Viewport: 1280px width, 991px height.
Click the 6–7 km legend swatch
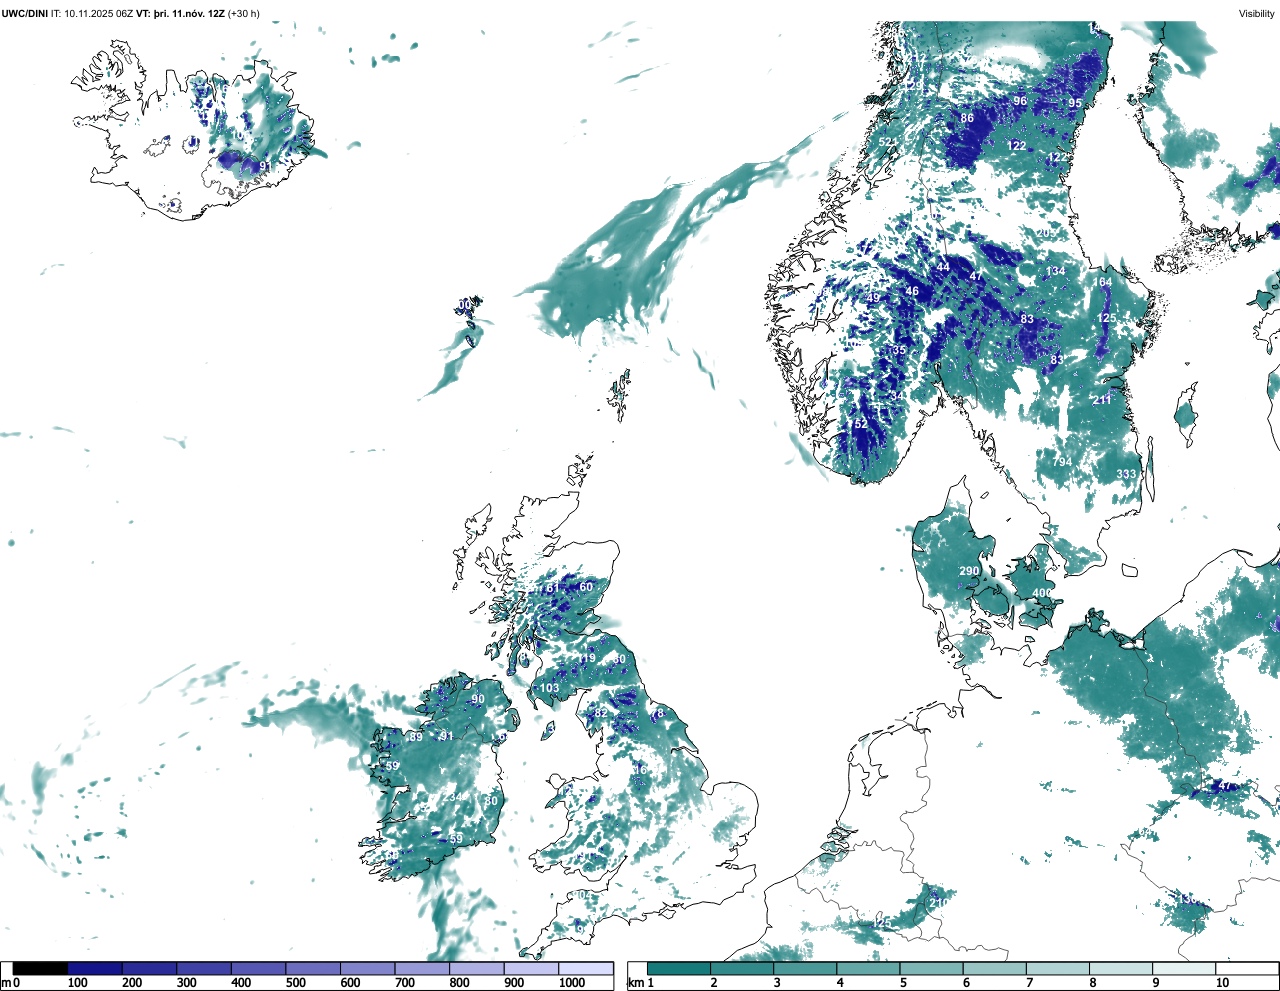point(994,969)
